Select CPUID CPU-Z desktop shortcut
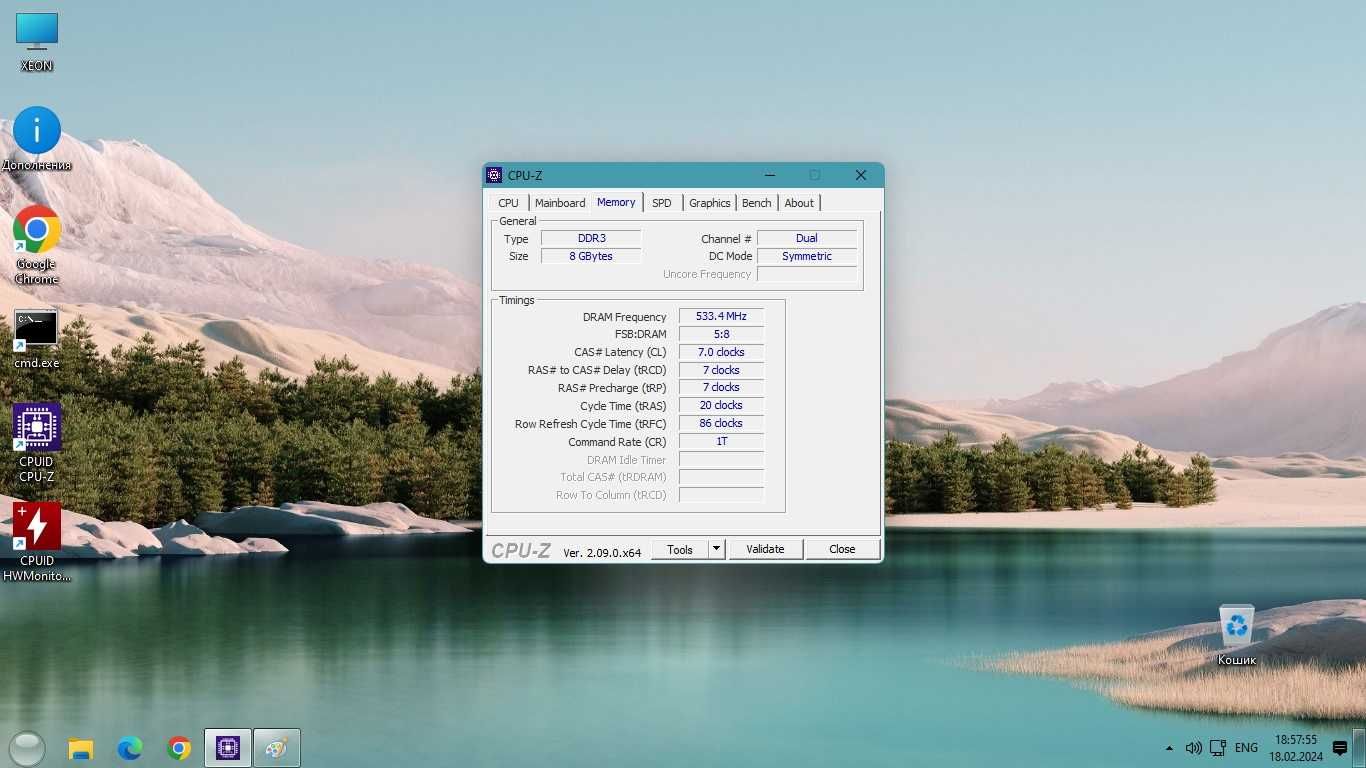The image size is (1366, 768). (x=37, y=443)
